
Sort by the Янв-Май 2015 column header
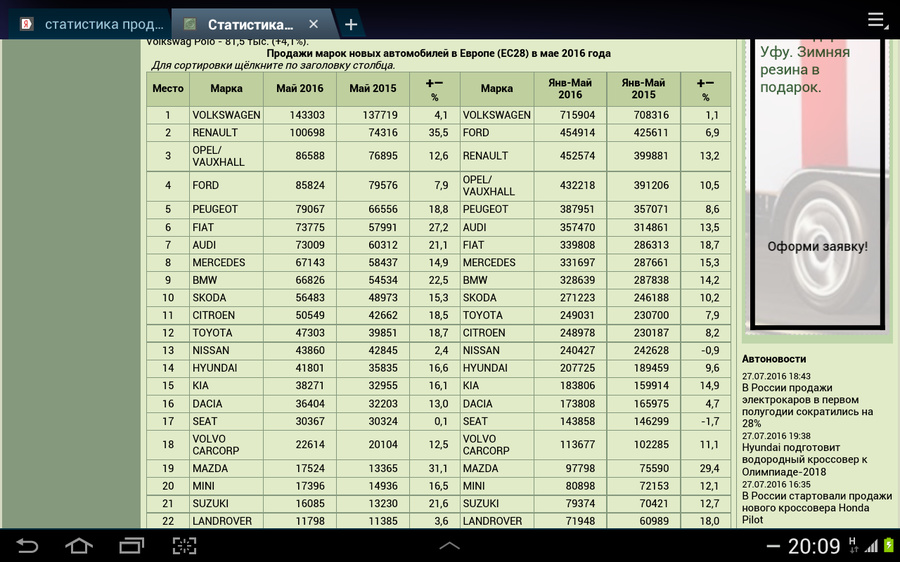coord(643,88)
